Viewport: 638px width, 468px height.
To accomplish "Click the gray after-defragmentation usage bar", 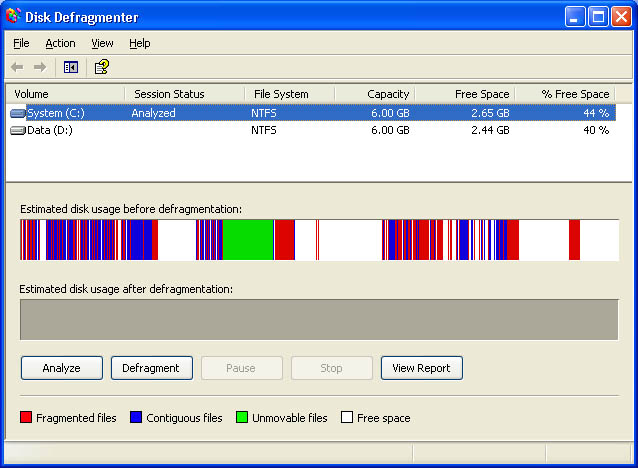I will [x=319, y=319].
